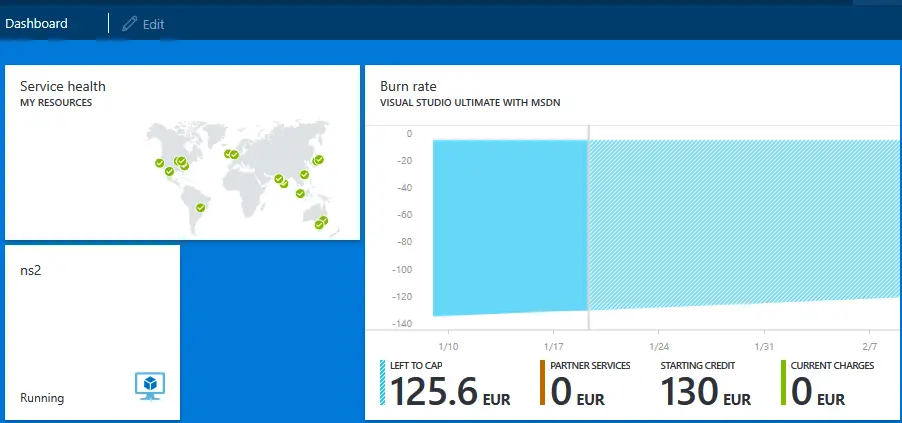The image size is (902, 423).
Task: Click the STARTING CREDIT label
Action: 697,365
